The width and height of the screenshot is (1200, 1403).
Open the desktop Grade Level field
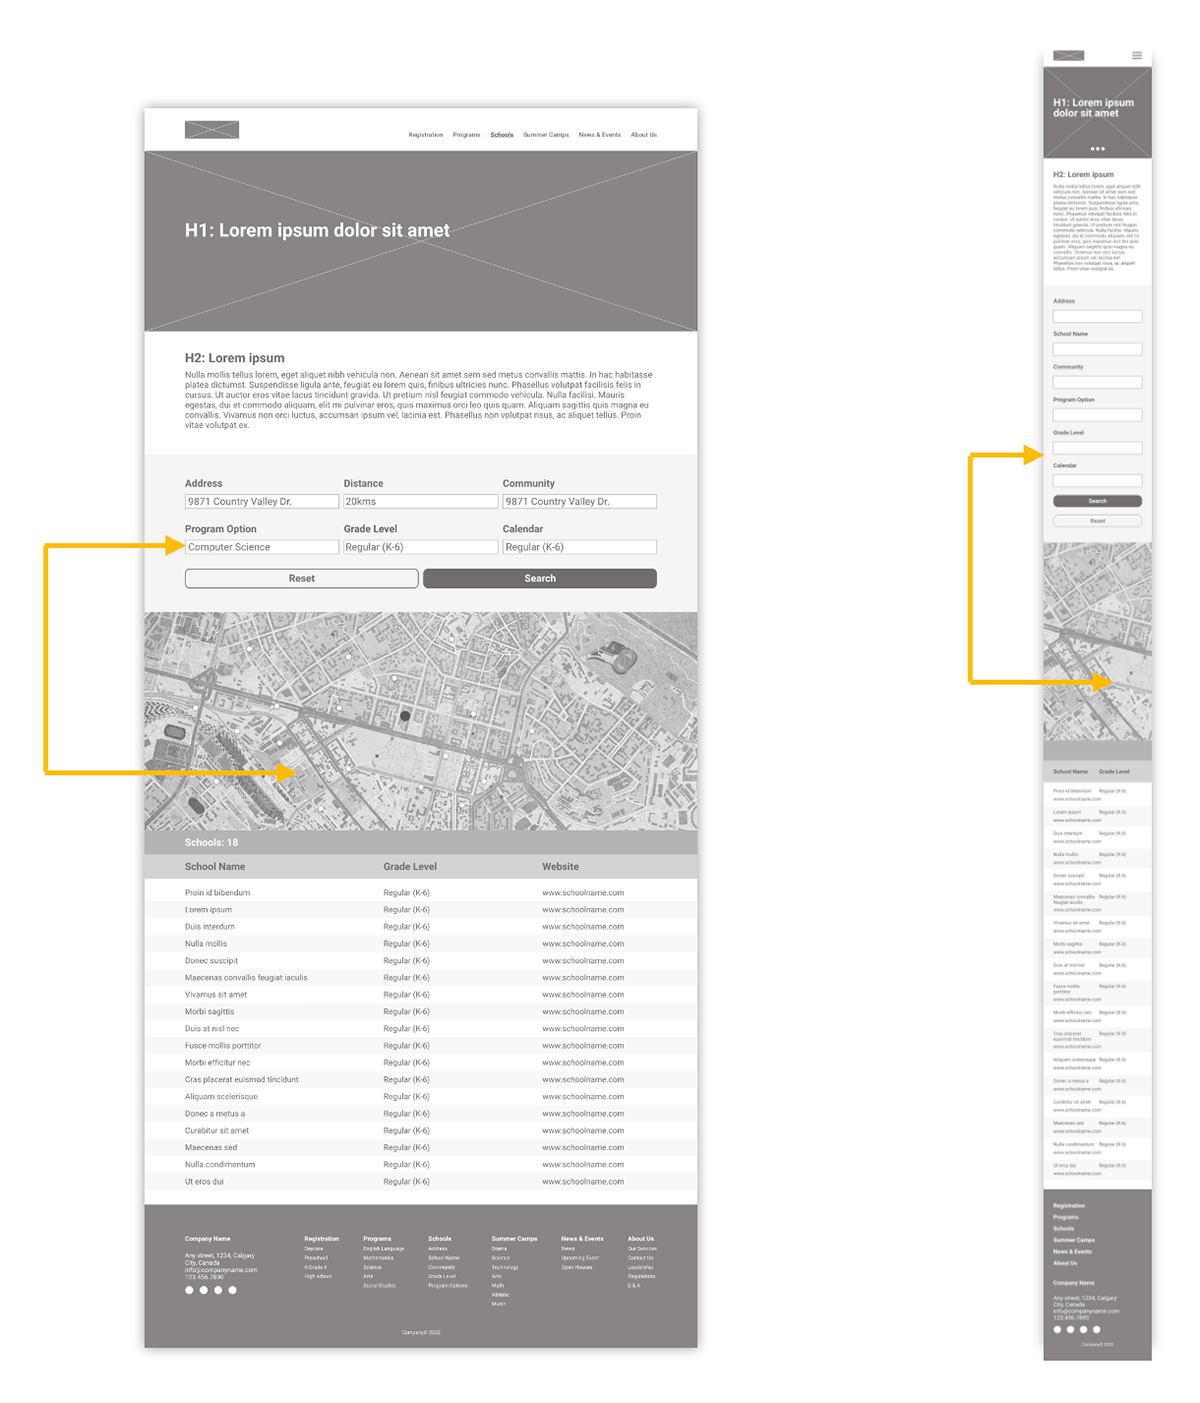pos(420,547)
